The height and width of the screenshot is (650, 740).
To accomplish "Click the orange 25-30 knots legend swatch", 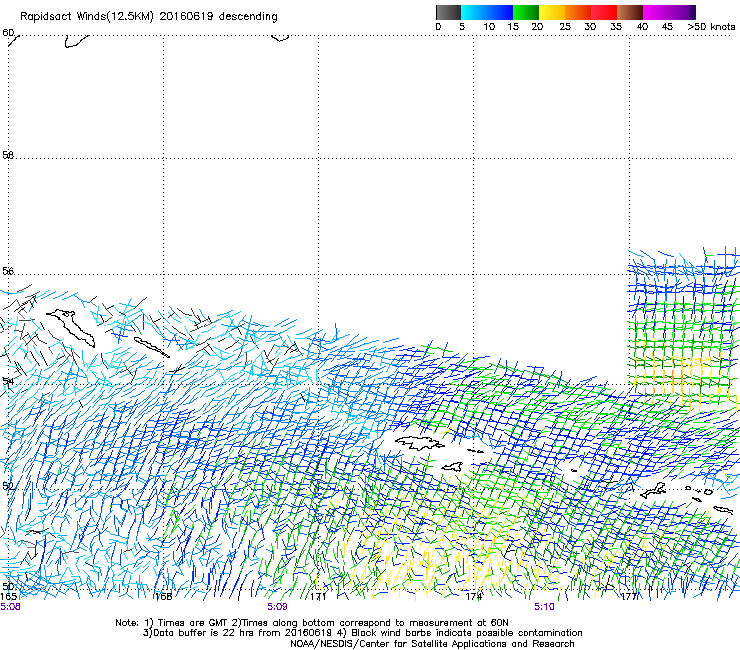I will coord(578,12).
